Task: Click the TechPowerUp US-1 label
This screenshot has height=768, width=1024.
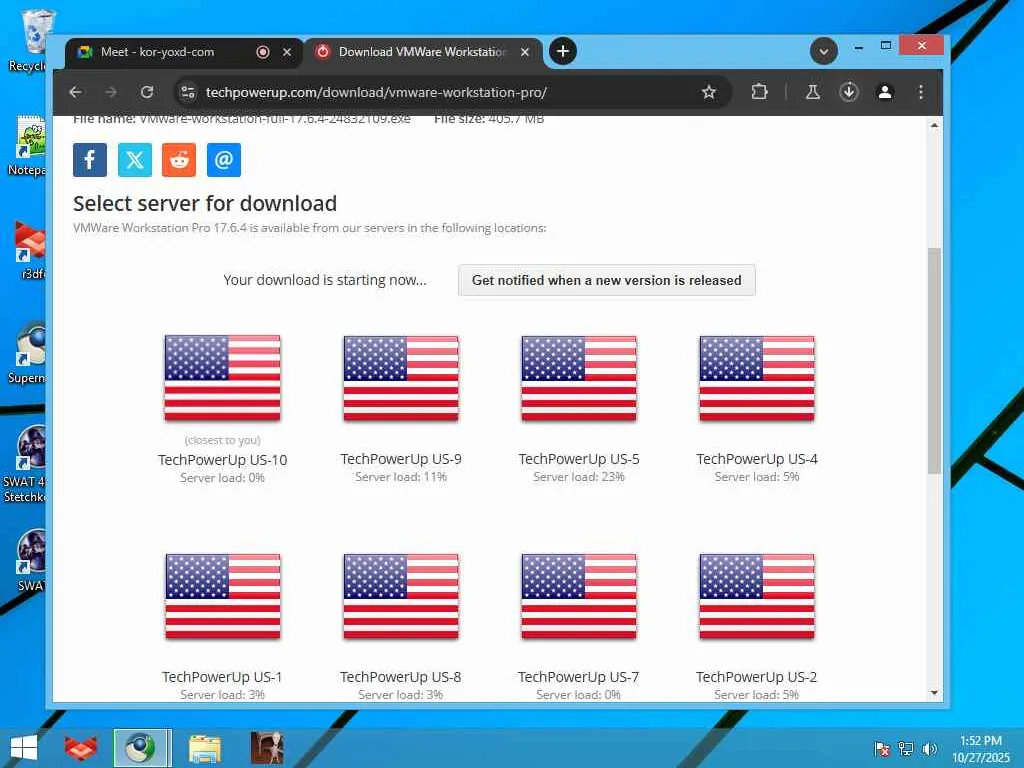Action: coord(223,677)
